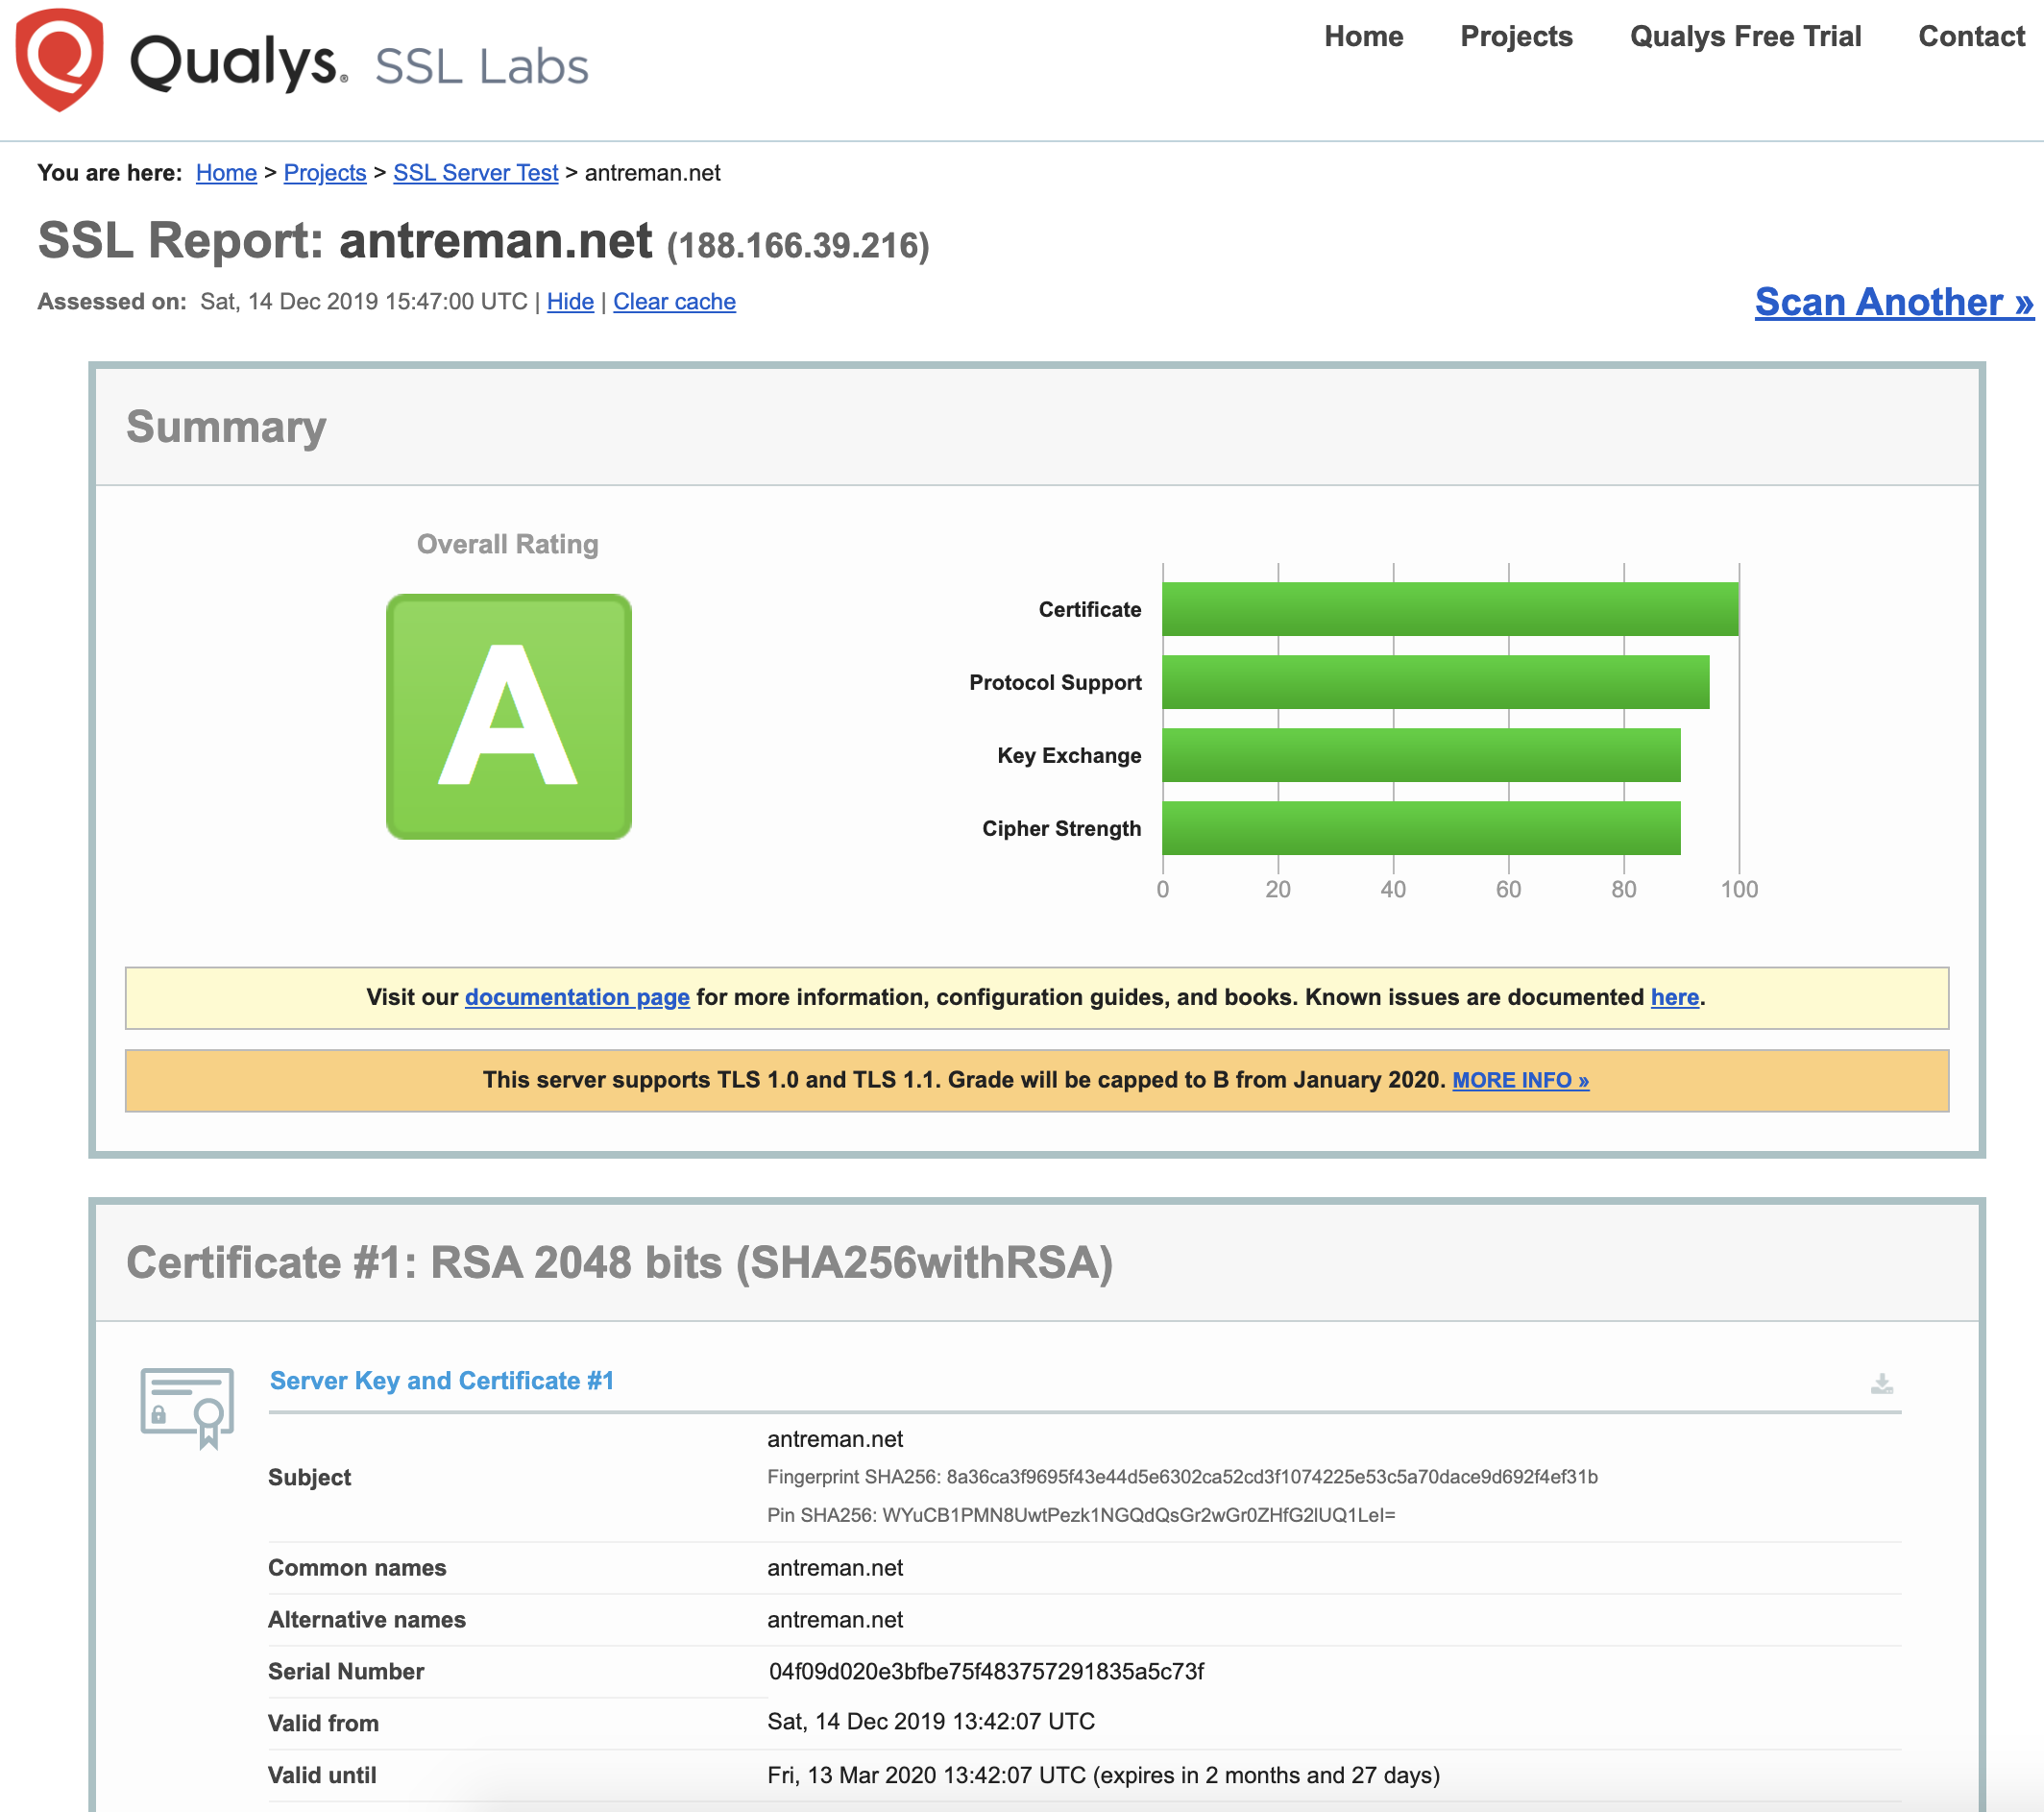The height and width of the screenshot is (1812, 2044).
Task: Open the Projects menu item
Action: point(1515,37)
